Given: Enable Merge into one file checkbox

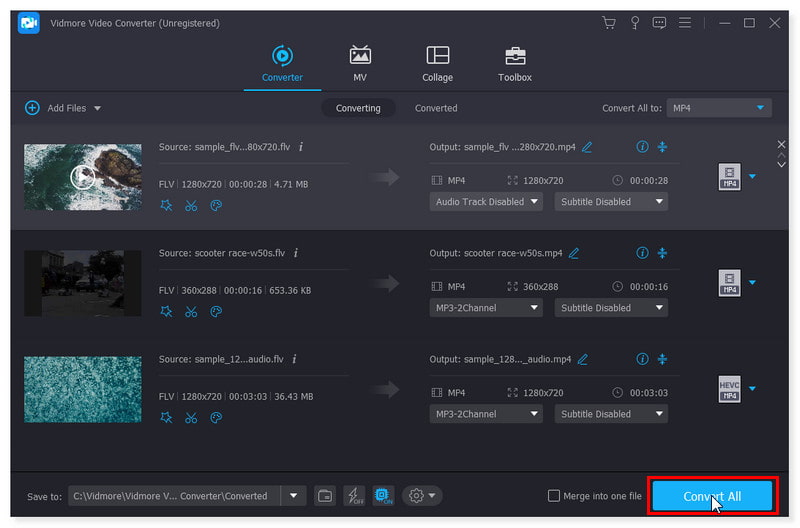Looking at the screenshot, I should (x=554, y=496).
